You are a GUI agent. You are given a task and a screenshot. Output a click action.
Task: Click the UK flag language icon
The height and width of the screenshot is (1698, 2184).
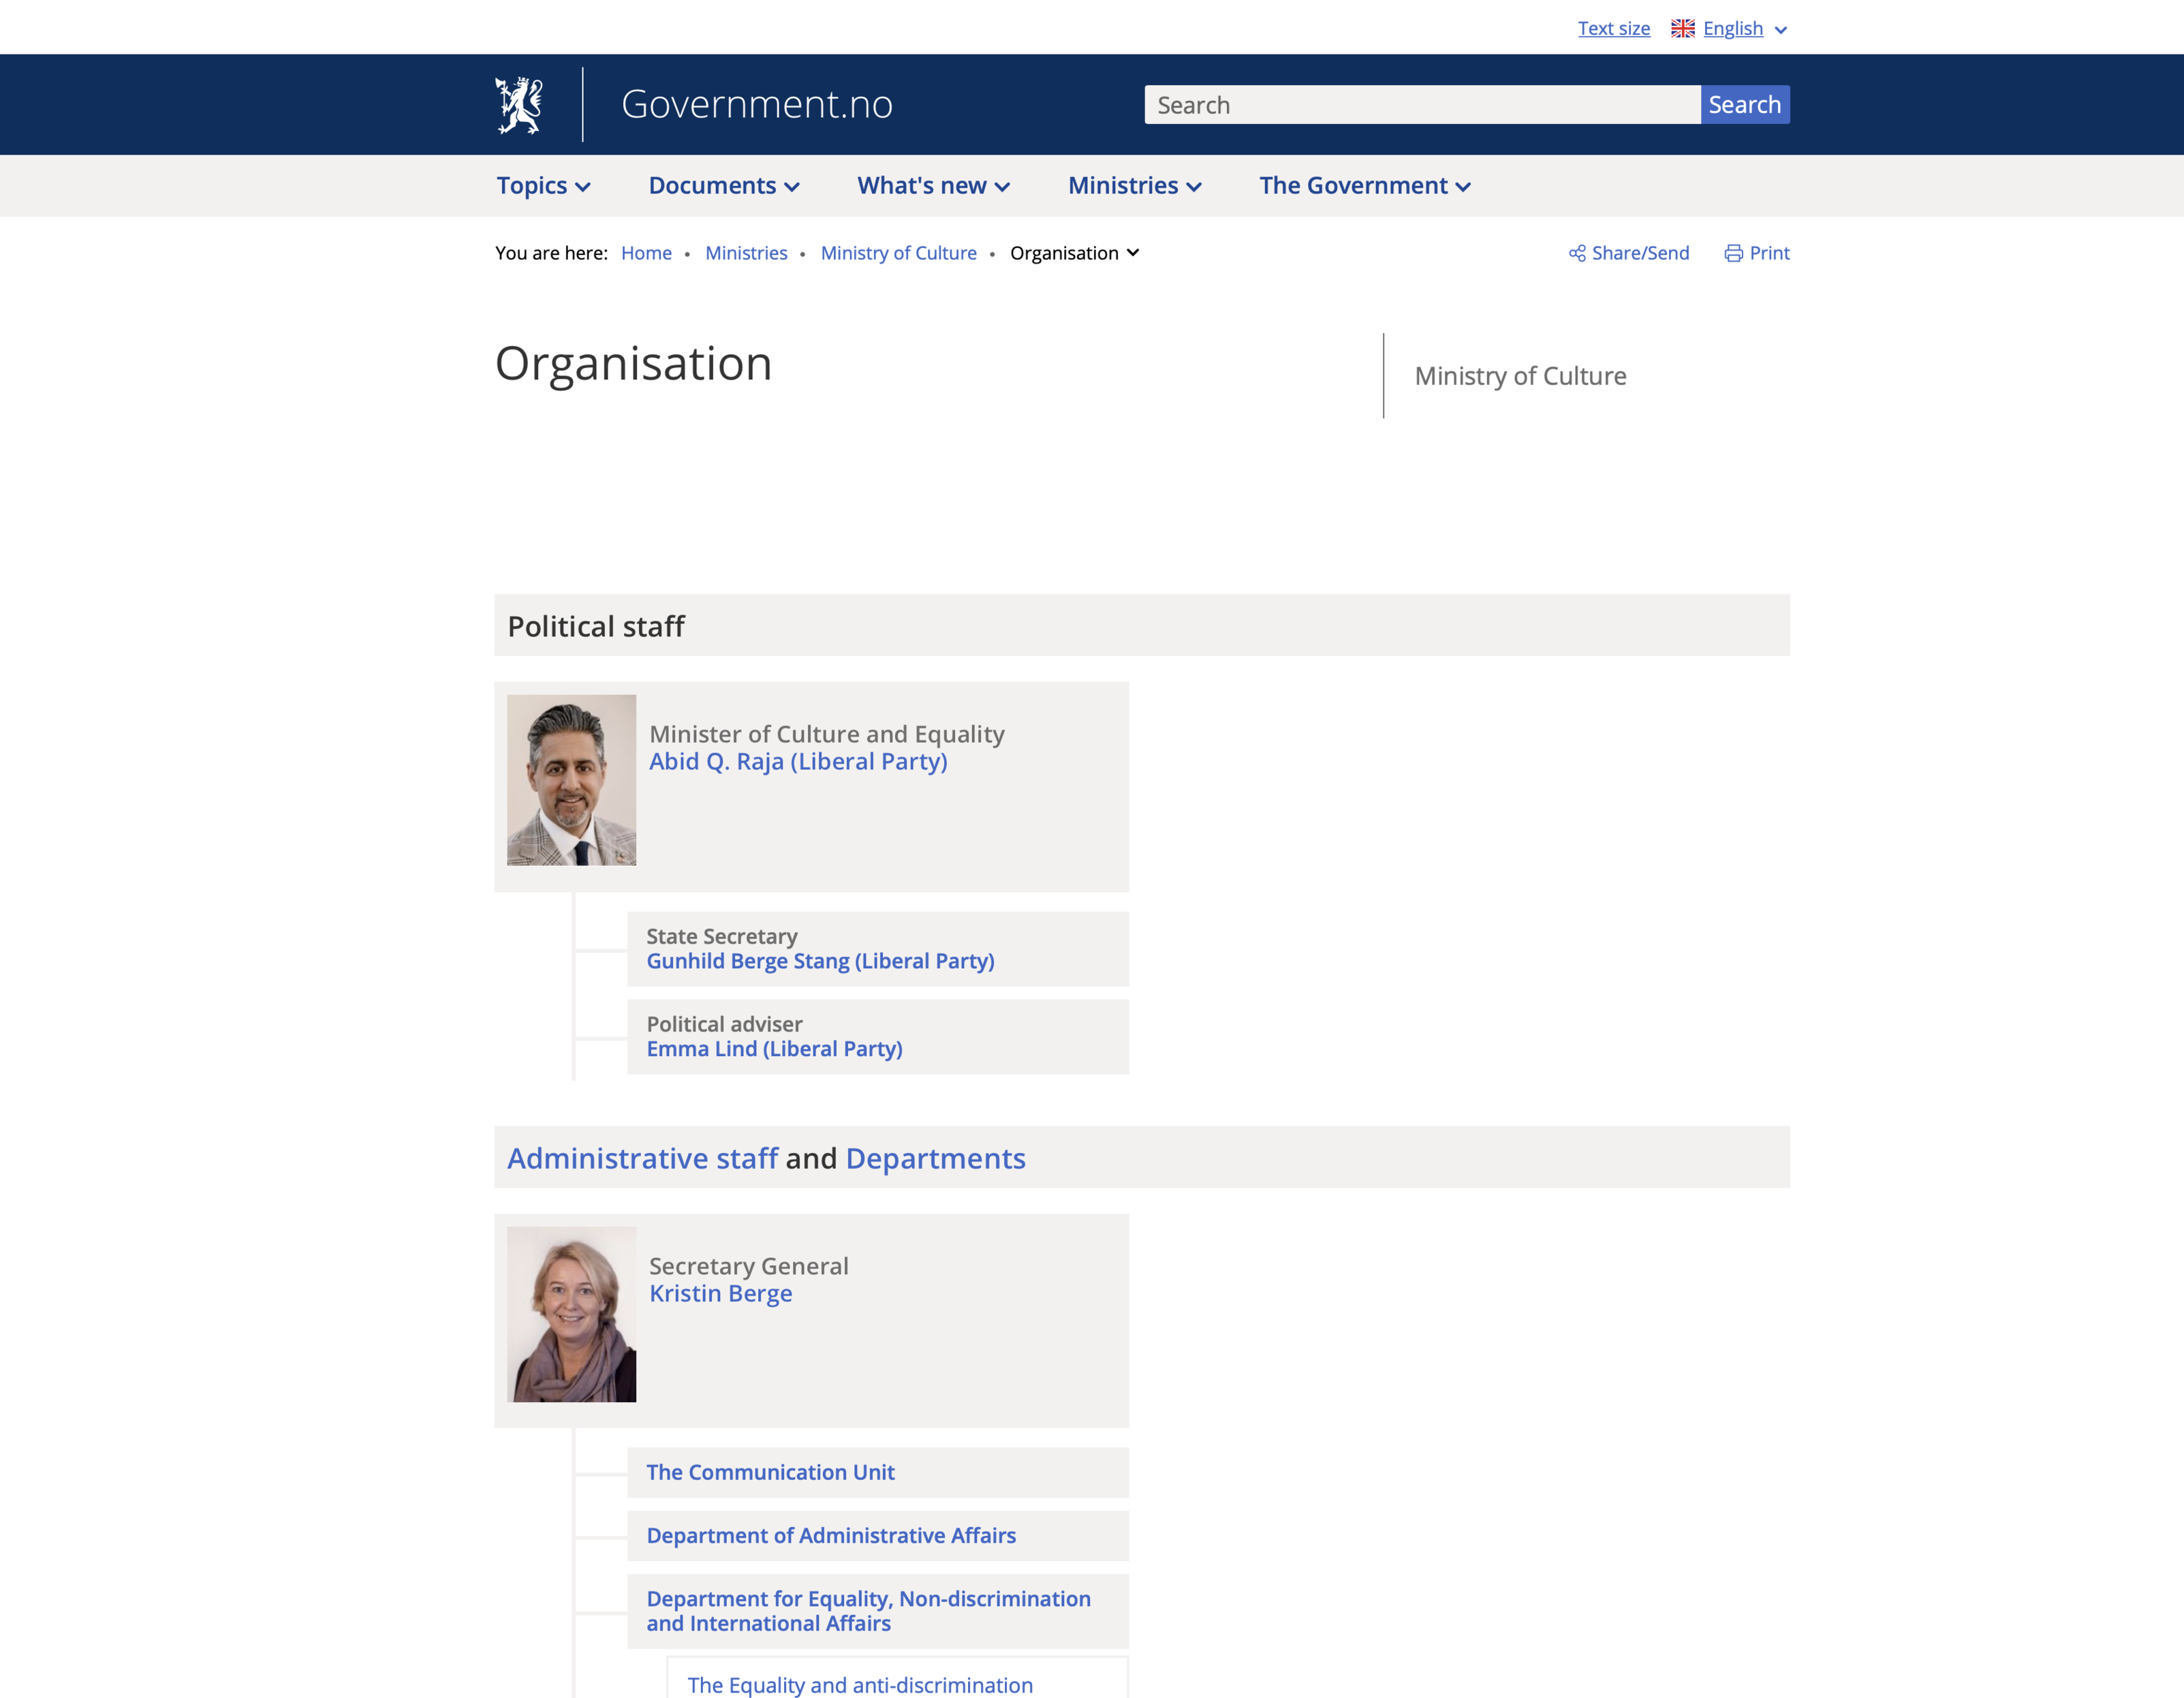1682,28
